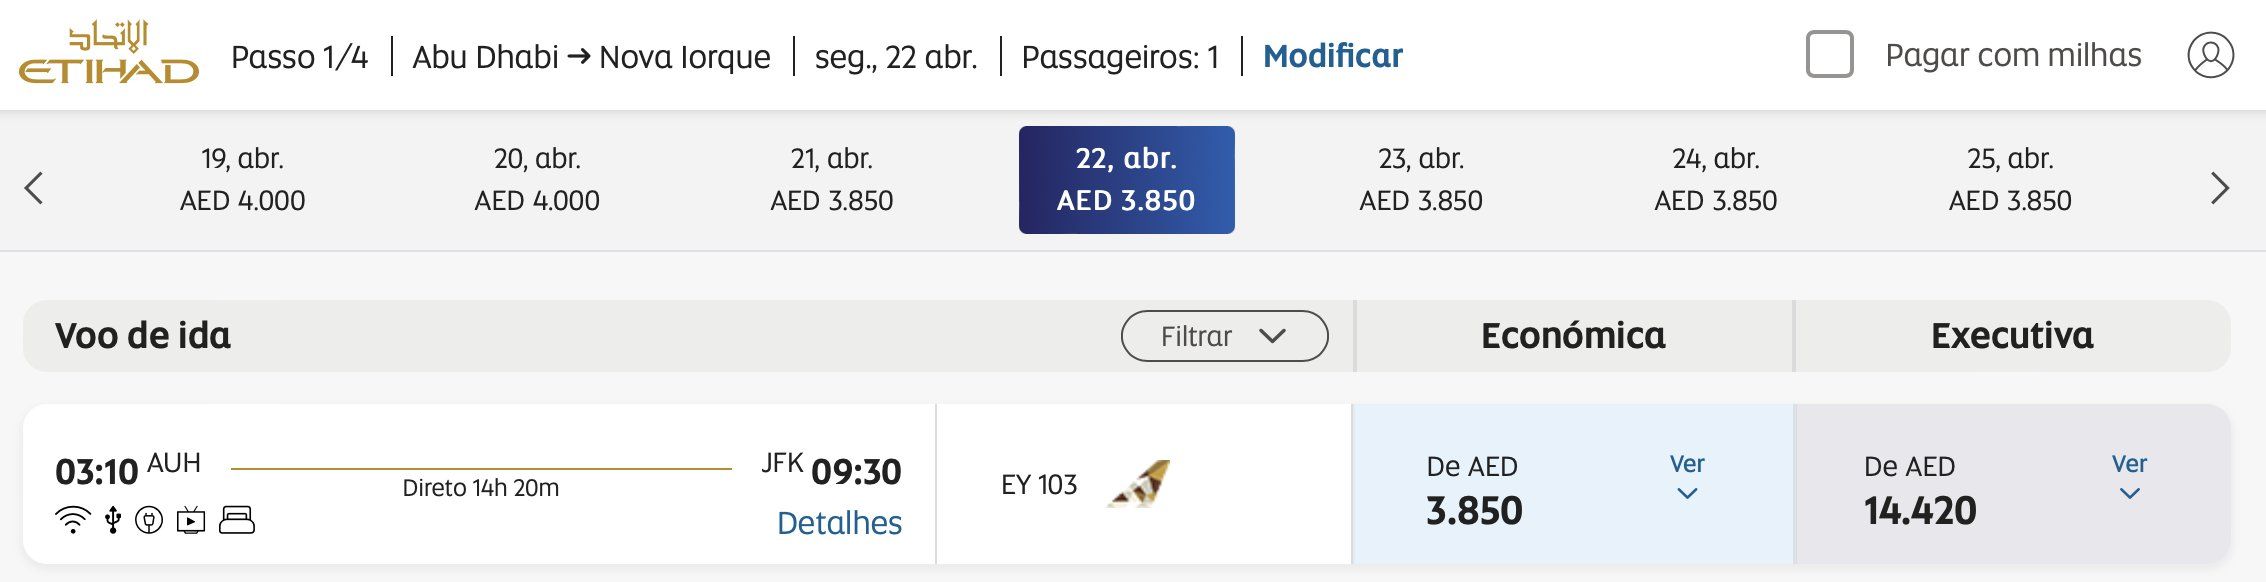The image size is (2266, 582).
Task: Expand Económica fares with Ver
Action: click(1687, 477)
